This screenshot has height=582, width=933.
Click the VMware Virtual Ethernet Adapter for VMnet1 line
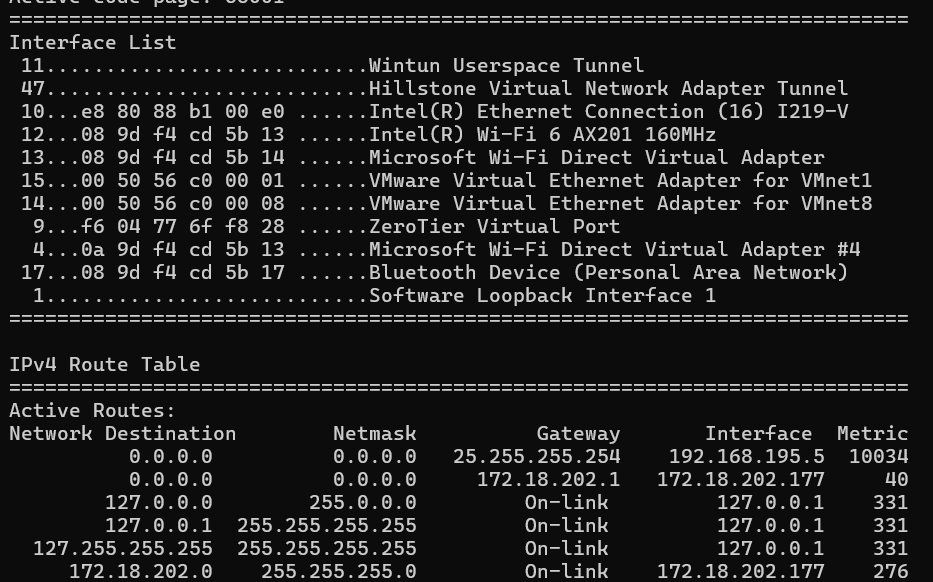point(620,180)
